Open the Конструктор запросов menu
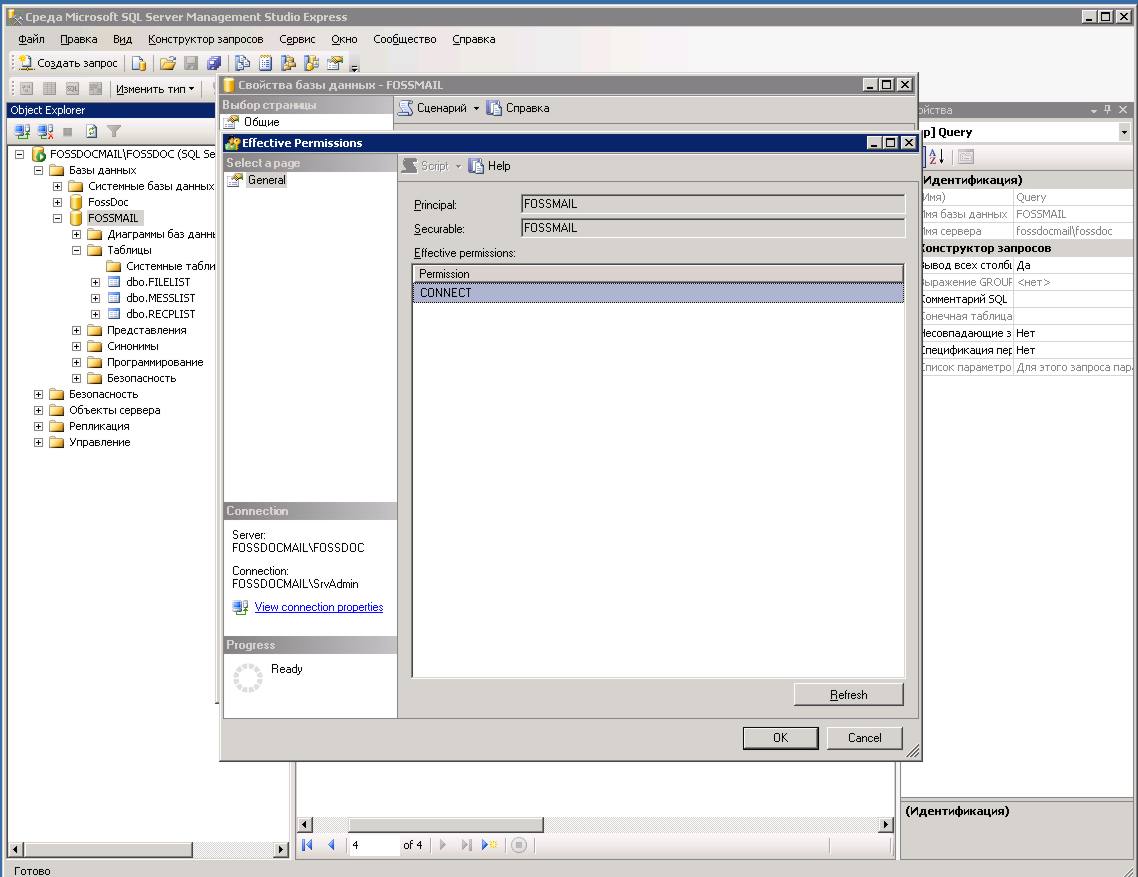This screenshot has height=877, width=1138. [205, 39]
